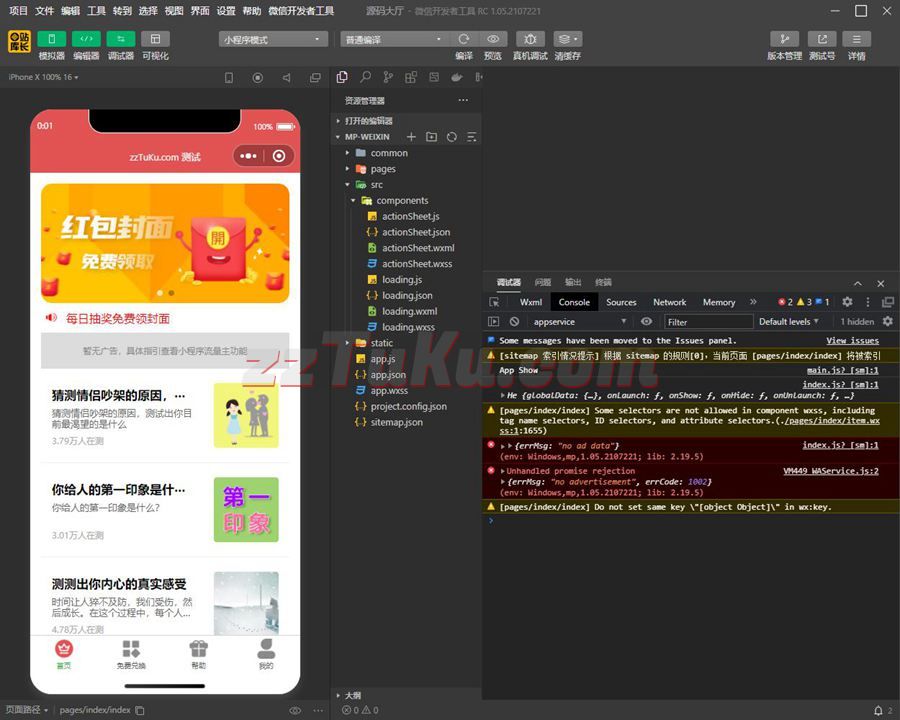
Task: Click the compile refresh icon (编译)
Action: pyautogui.click(x=464, y=39)
